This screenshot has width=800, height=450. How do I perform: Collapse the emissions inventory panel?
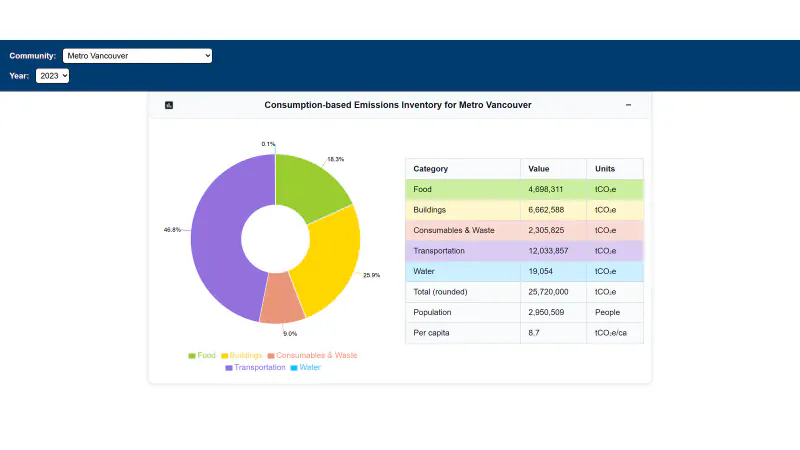click(x=628, y=105)
